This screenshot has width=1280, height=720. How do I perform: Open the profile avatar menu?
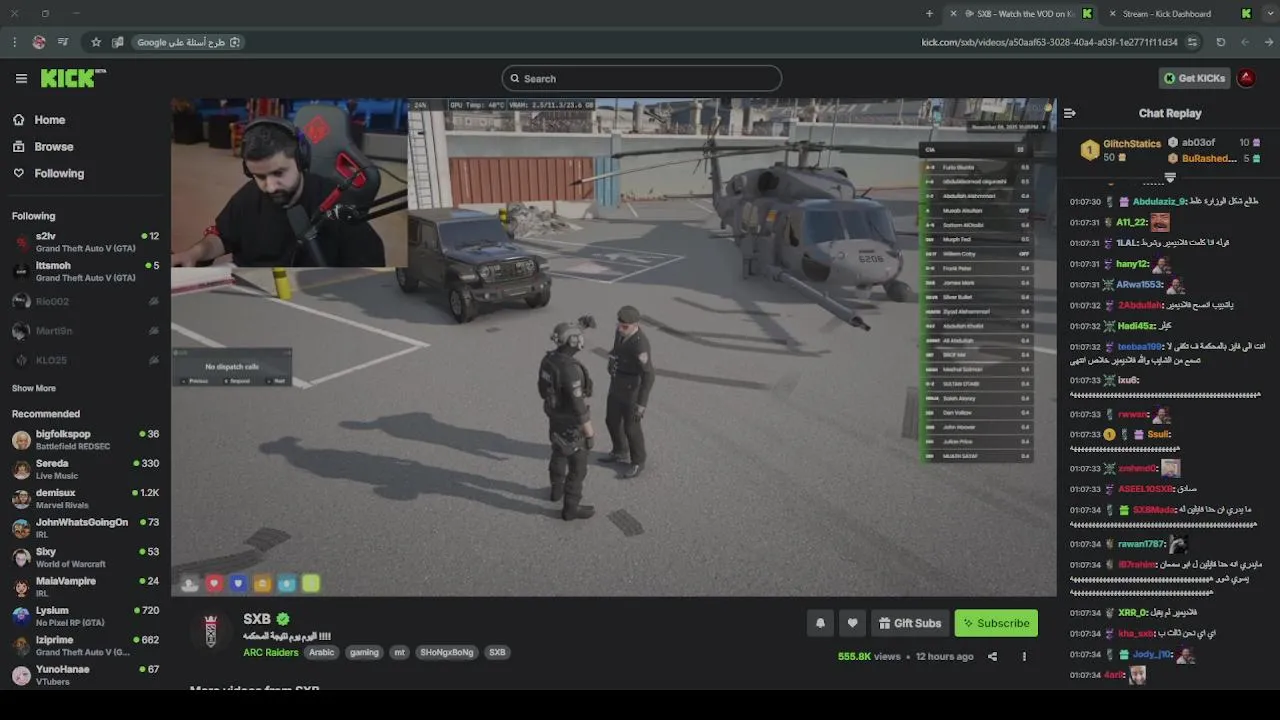tap(1246, 78)
